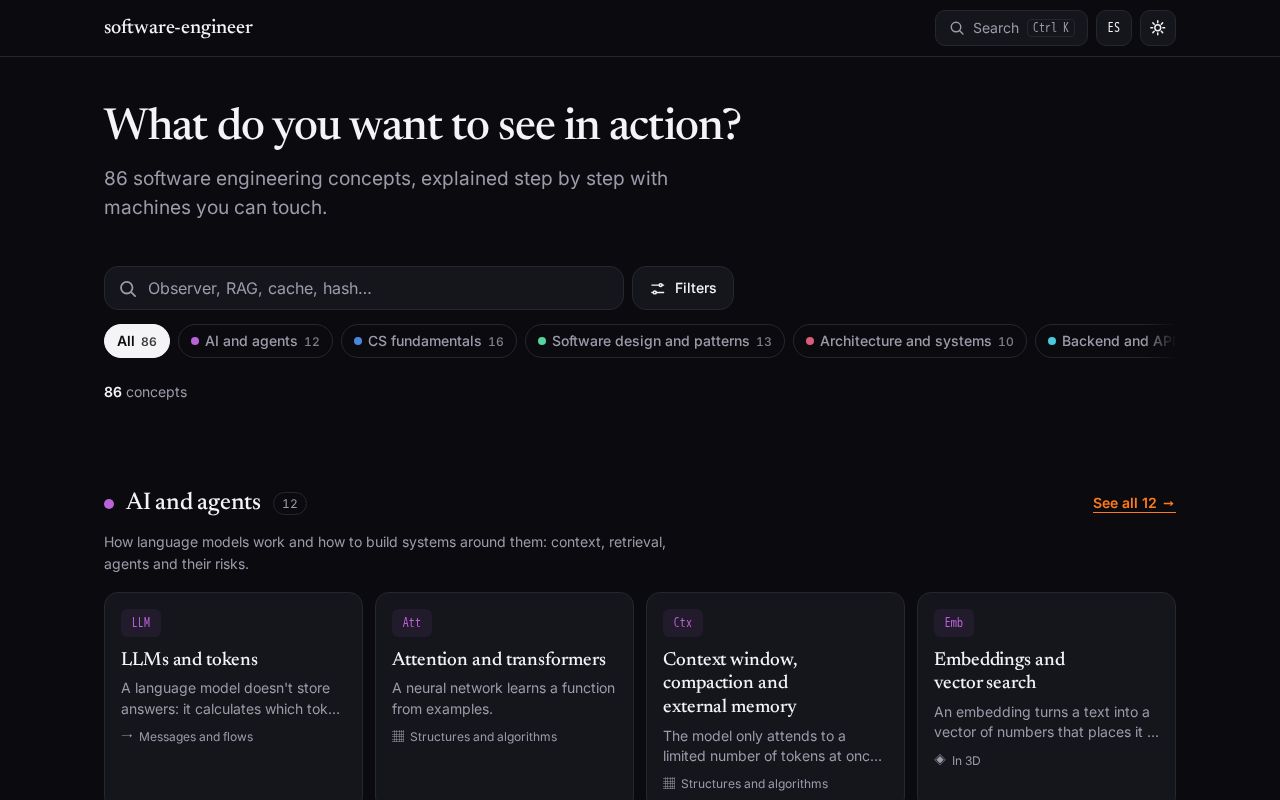Click the 12 count badge beside section heading
This screenshot has height=800, width=1280.
point(290,503)
